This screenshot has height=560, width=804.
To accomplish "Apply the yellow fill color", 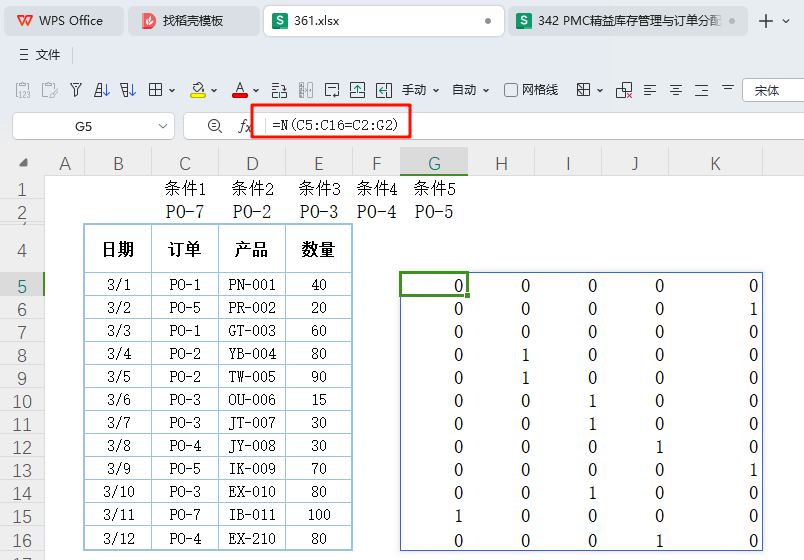I will coord(197,90).
